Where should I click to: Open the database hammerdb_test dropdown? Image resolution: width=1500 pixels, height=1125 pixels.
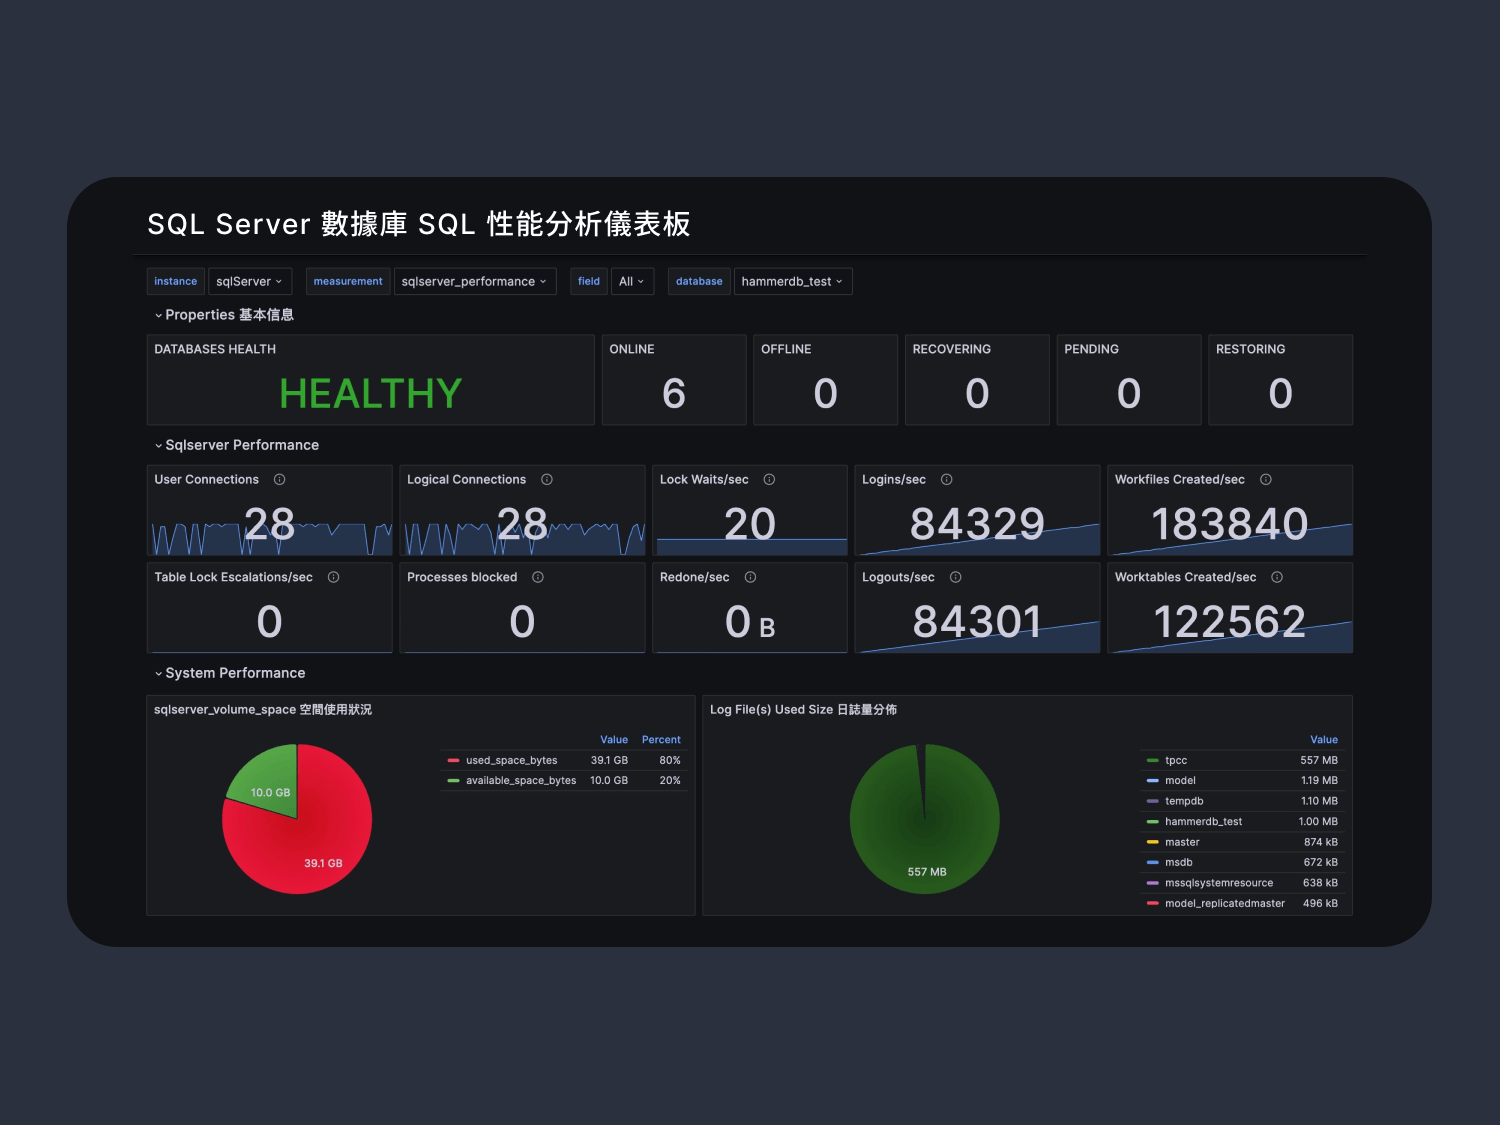pyautogui.click(x=792, y=282)
